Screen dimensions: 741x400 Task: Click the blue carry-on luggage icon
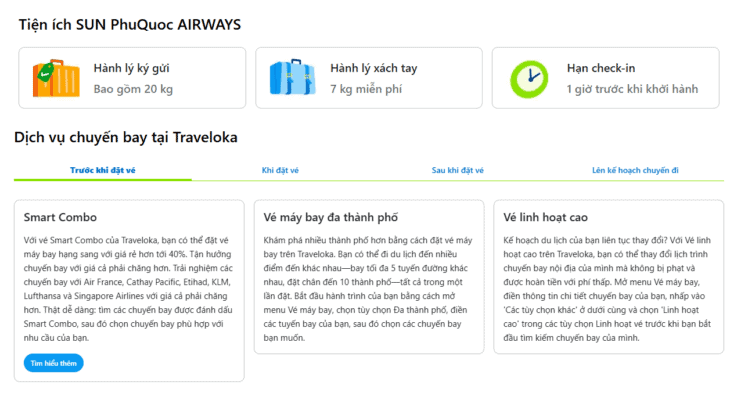[x=291, y=78]
